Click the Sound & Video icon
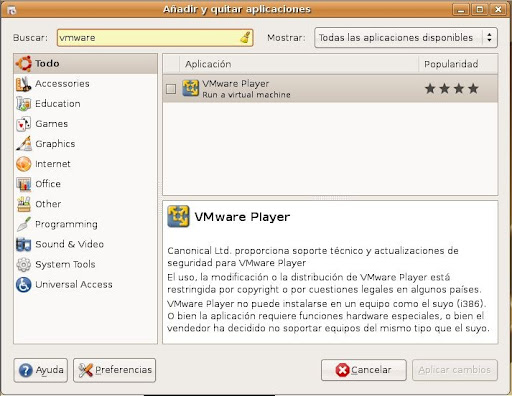Screen dimensions: 512x396 (x=23, y=244)
